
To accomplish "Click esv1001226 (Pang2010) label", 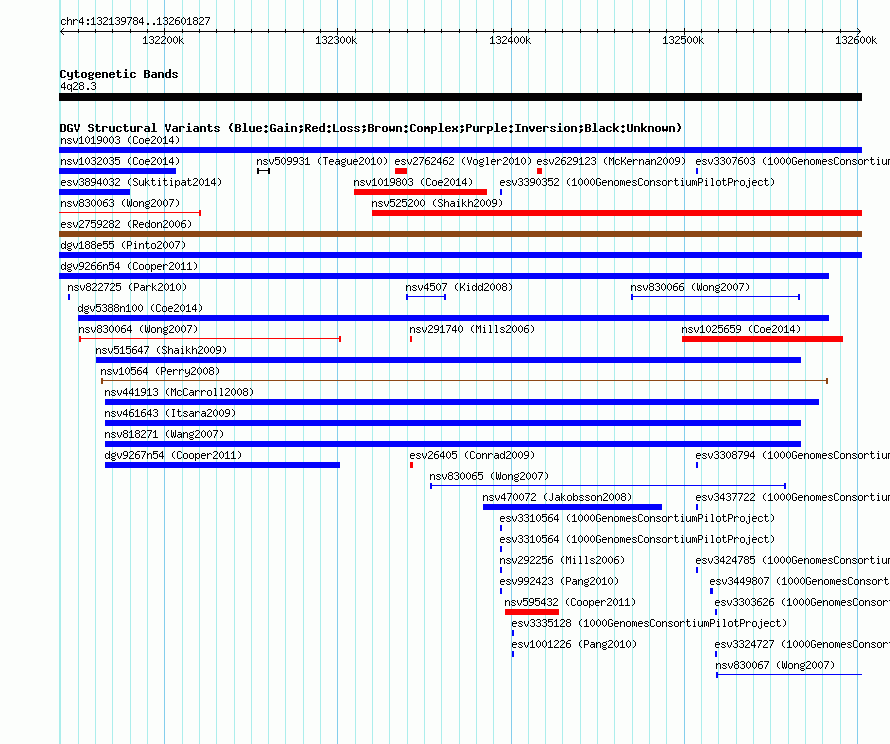I will coord(574,644).
